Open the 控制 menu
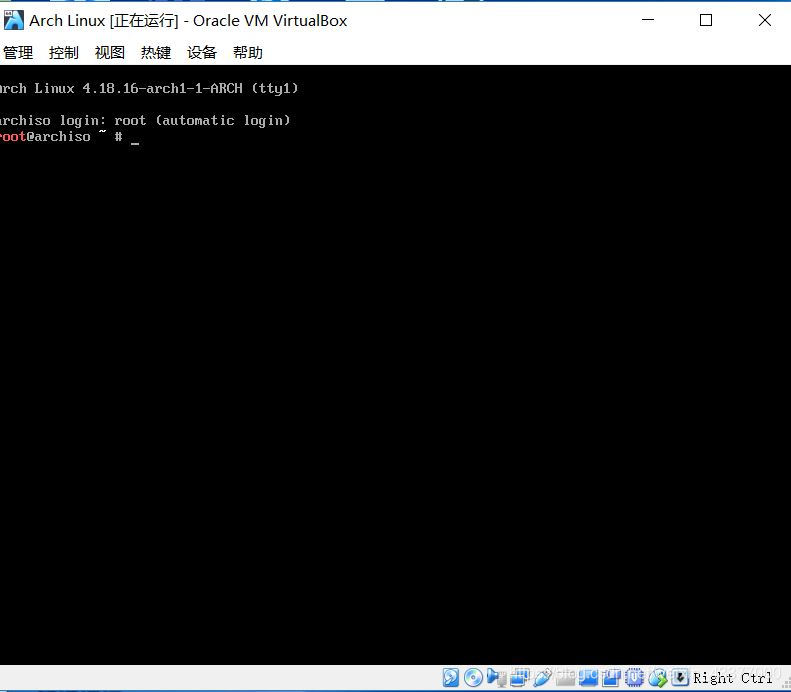The width and height of the screenshot is (791, 692). [x=64, y=52]
